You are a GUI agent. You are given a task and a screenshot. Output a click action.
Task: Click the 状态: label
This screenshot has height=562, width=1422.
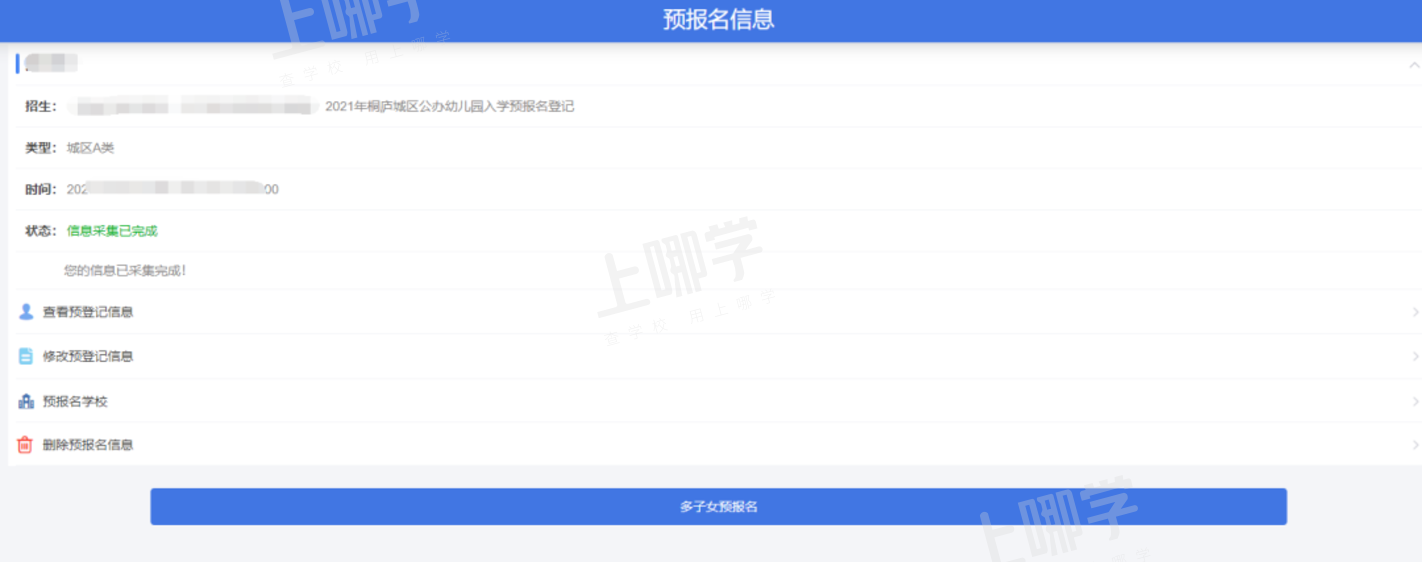tap(41, 231)
